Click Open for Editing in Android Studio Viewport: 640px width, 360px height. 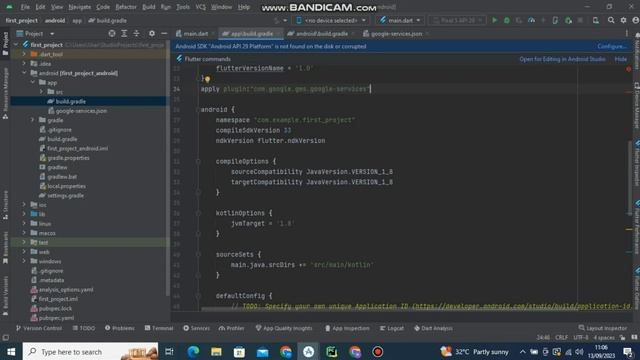tap(562, 59)
